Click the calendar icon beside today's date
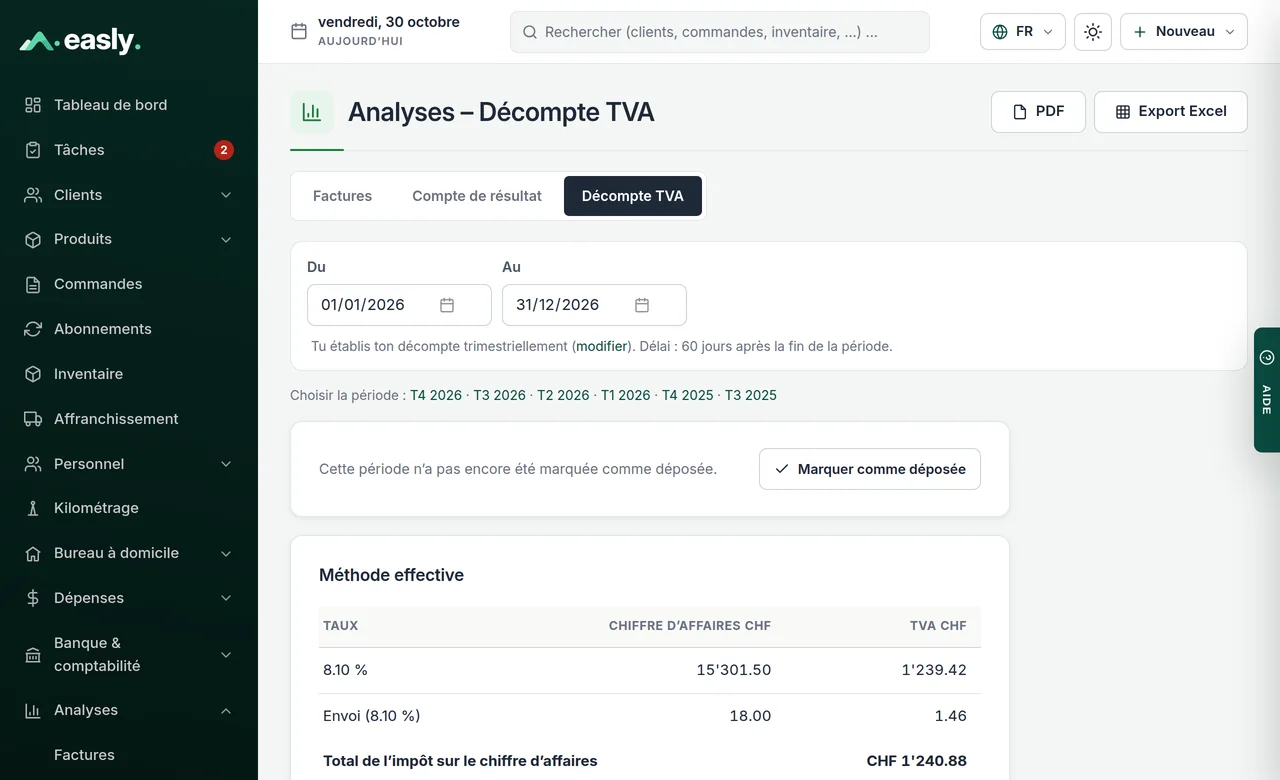 299,31
